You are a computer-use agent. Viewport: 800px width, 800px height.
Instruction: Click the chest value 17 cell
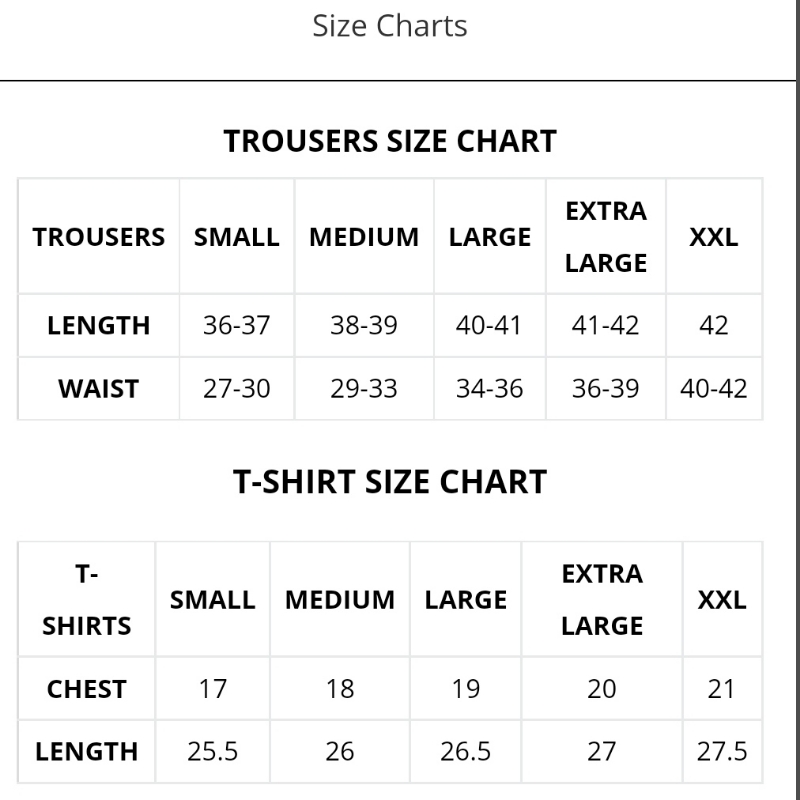coord(213,689)
